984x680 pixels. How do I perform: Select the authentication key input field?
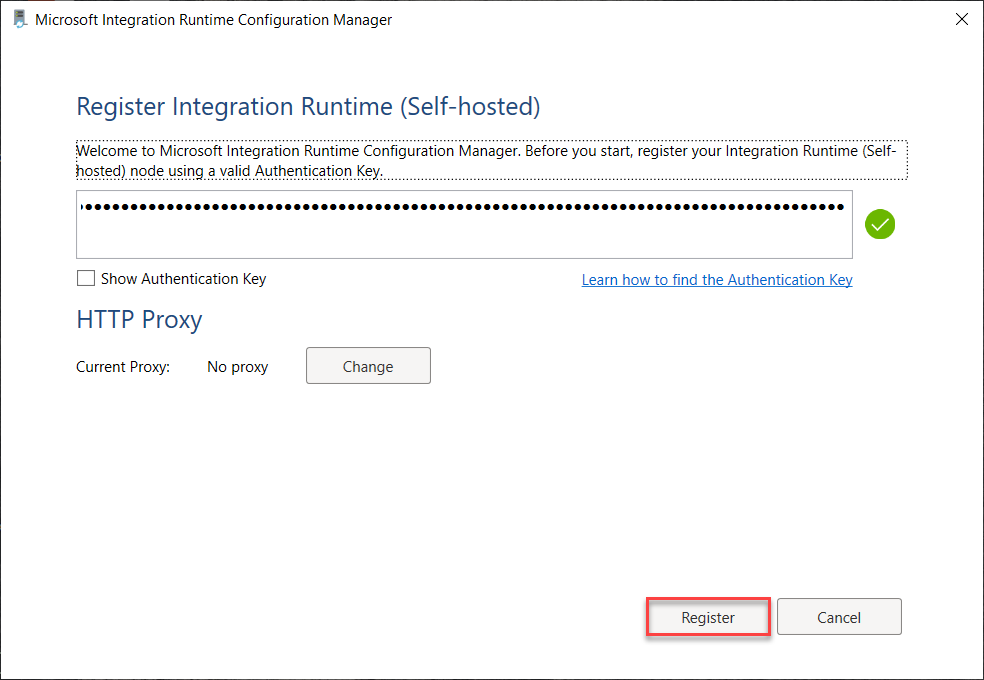pyautogui.click(x=463, y=224)
